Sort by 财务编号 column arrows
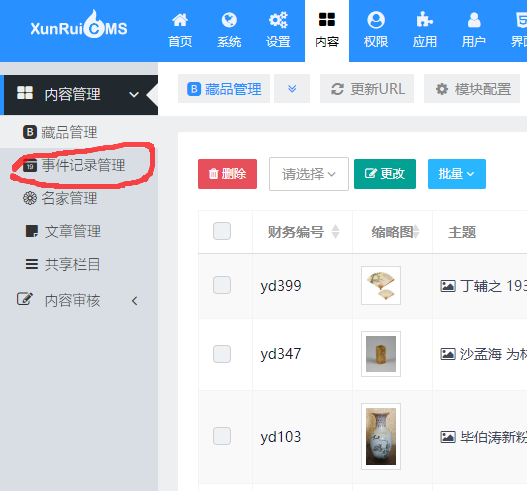 (335, 232)
